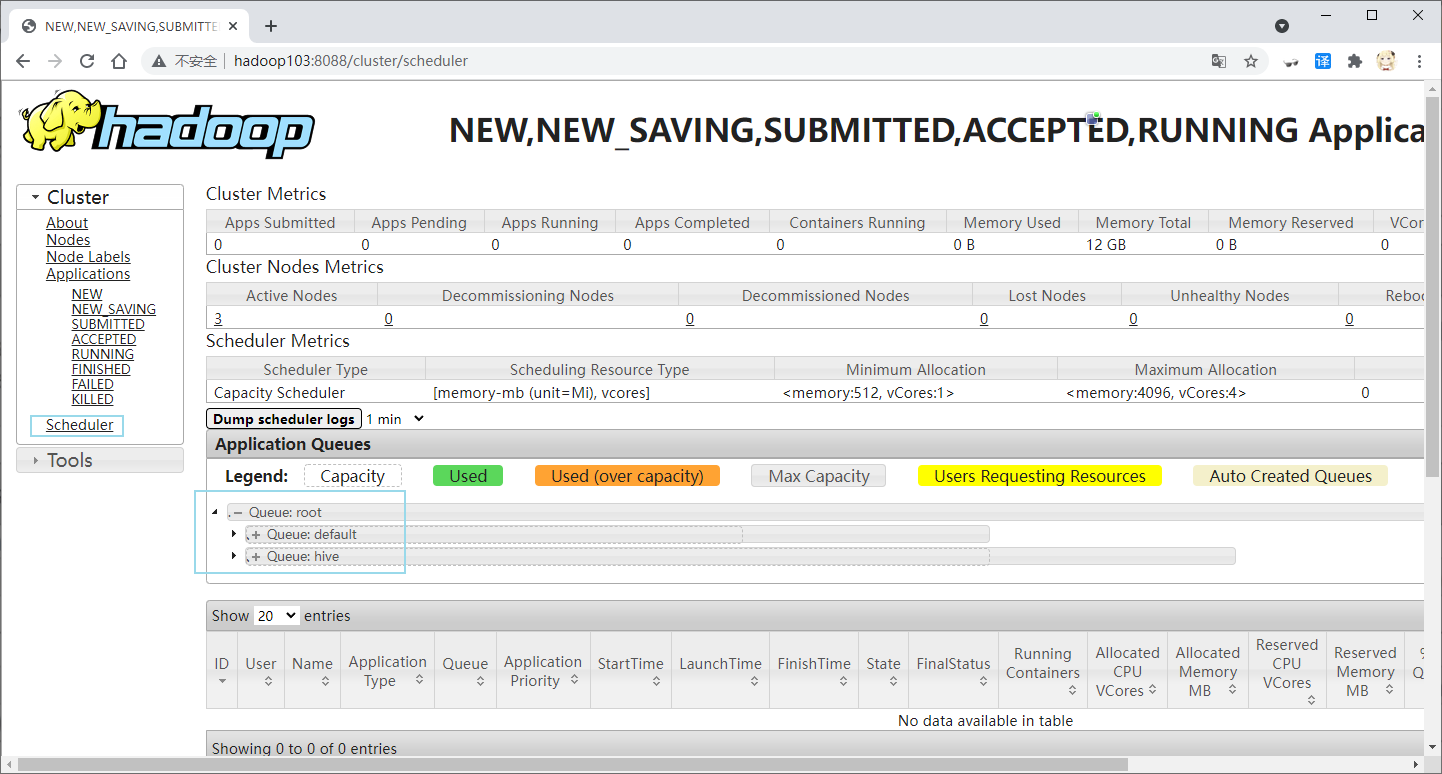Click the translate page icon

pyautogui.click(x=1219, y=61)
